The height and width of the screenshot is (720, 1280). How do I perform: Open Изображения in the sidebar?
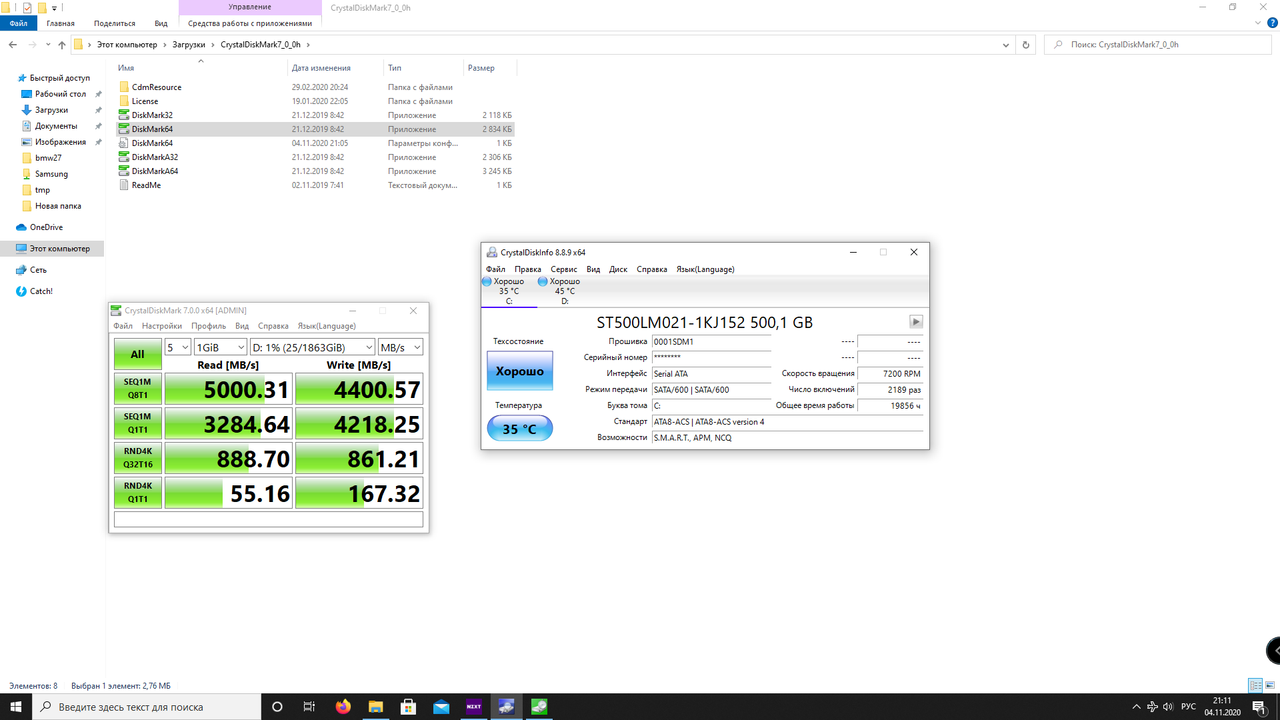(60, 142)
